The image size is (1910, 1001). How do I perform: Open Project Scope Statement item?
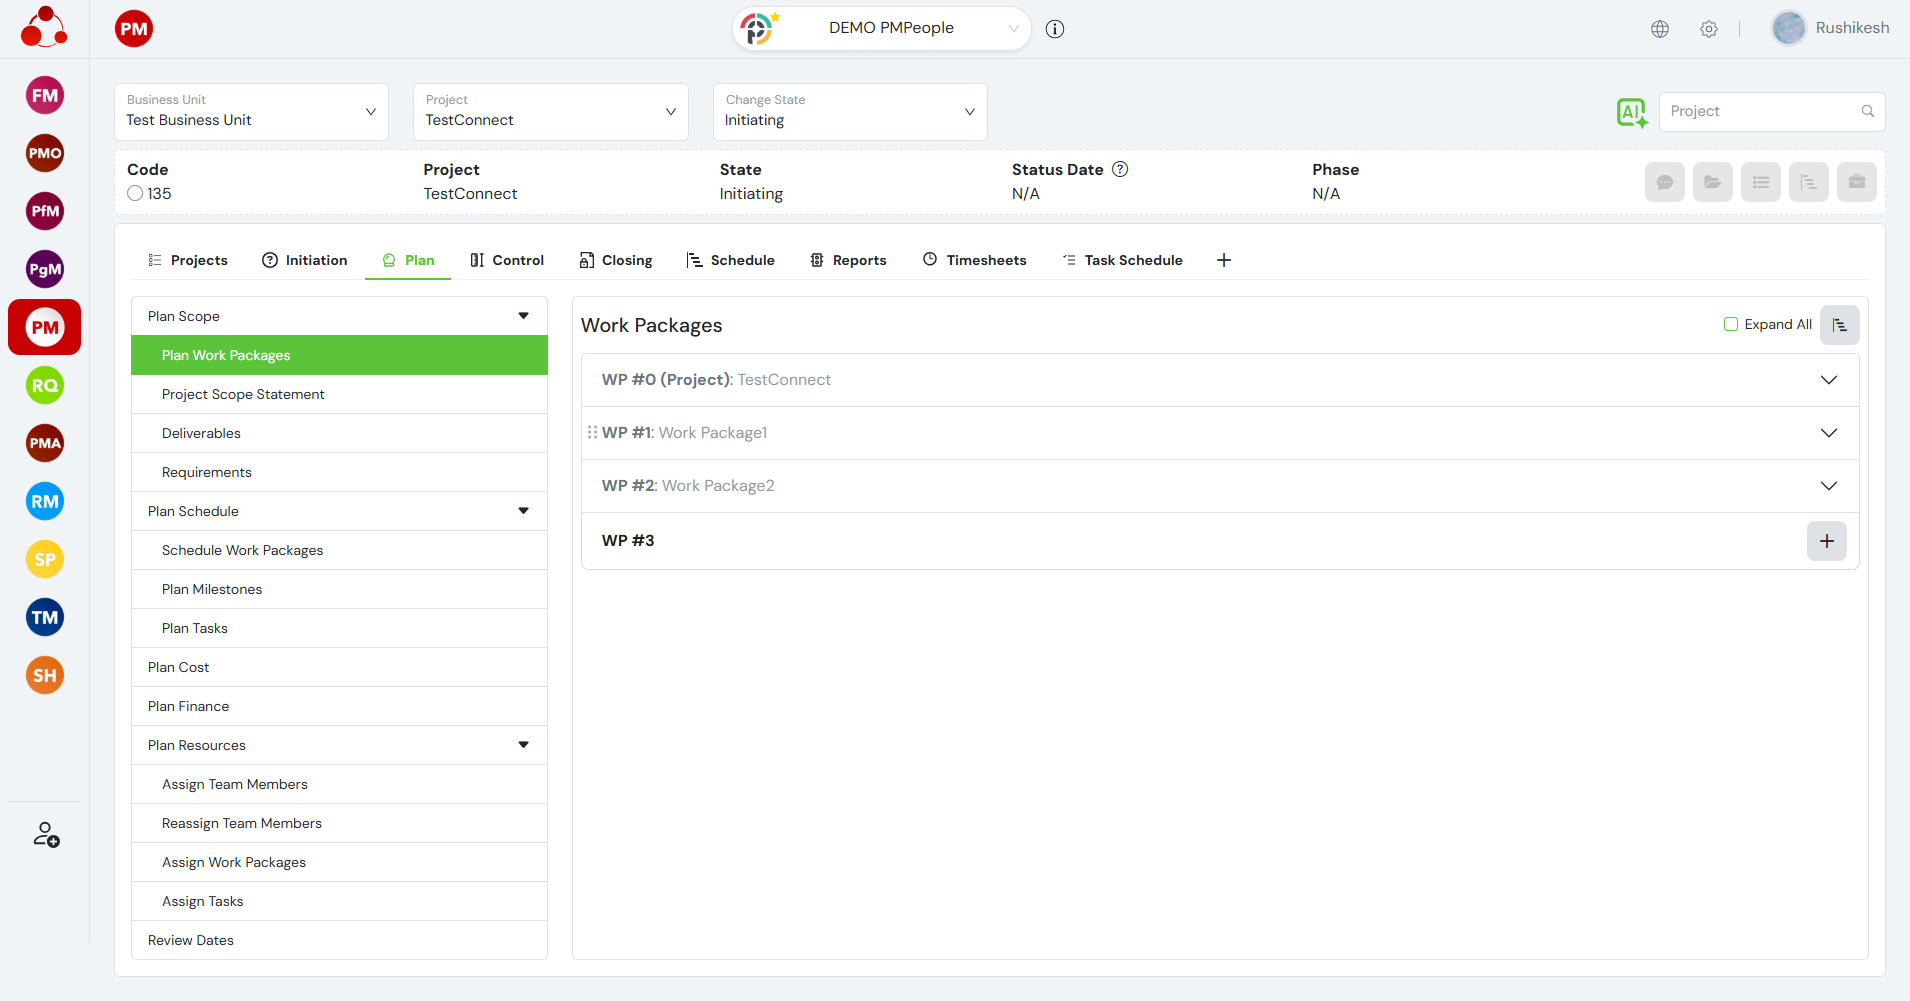tap(243, 394)
